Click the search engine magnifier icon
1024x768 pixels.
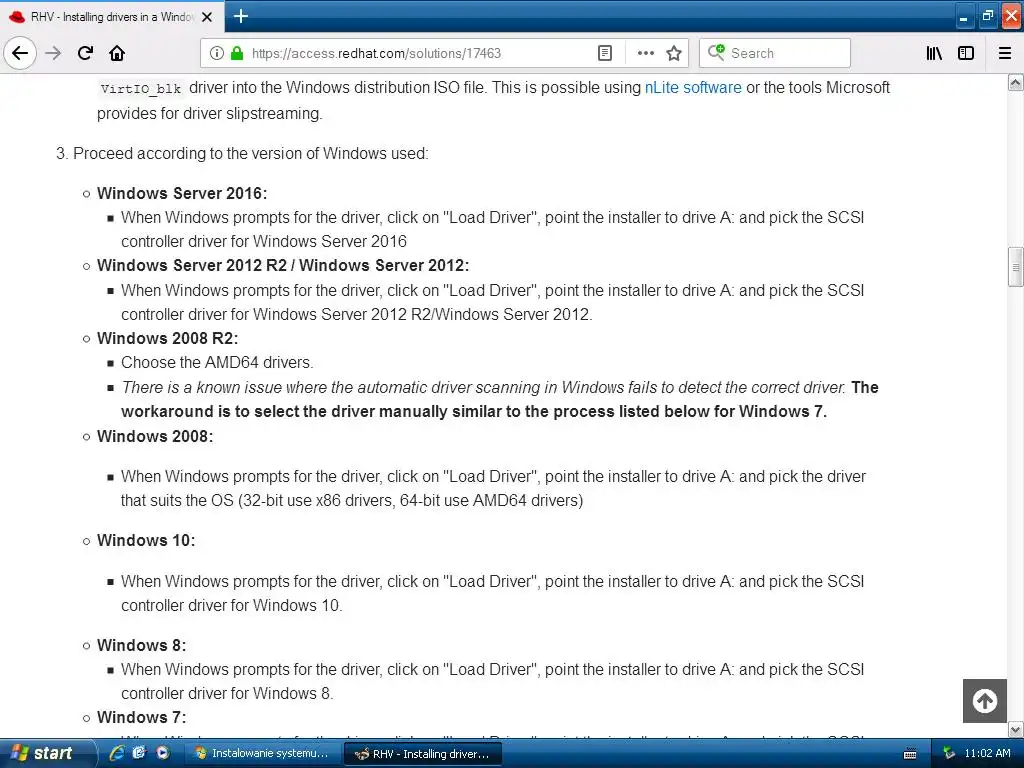pos(716,52)
